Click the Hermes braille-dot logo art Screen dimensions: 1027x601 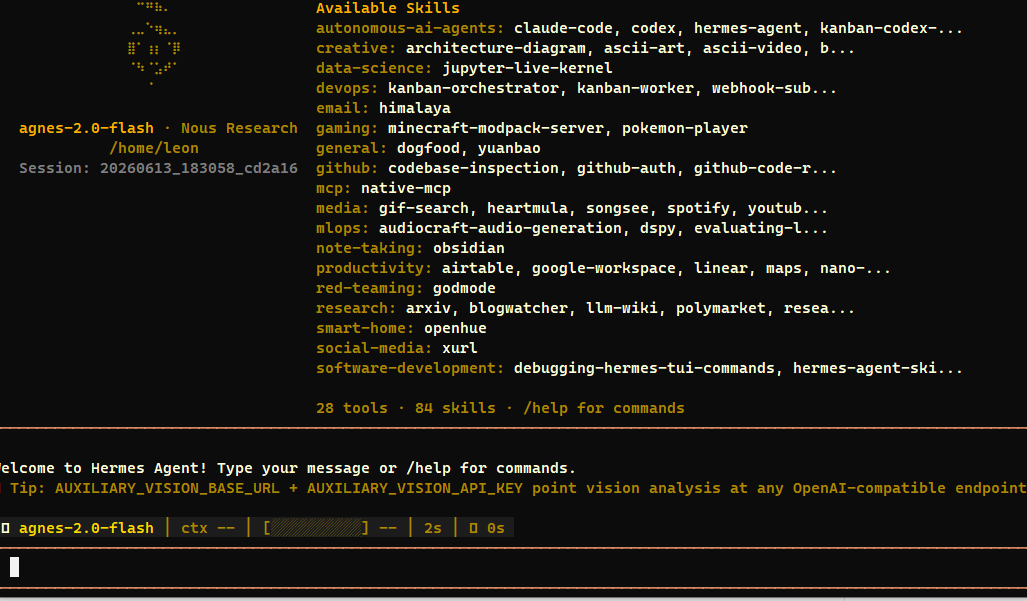tap(154, 44)
